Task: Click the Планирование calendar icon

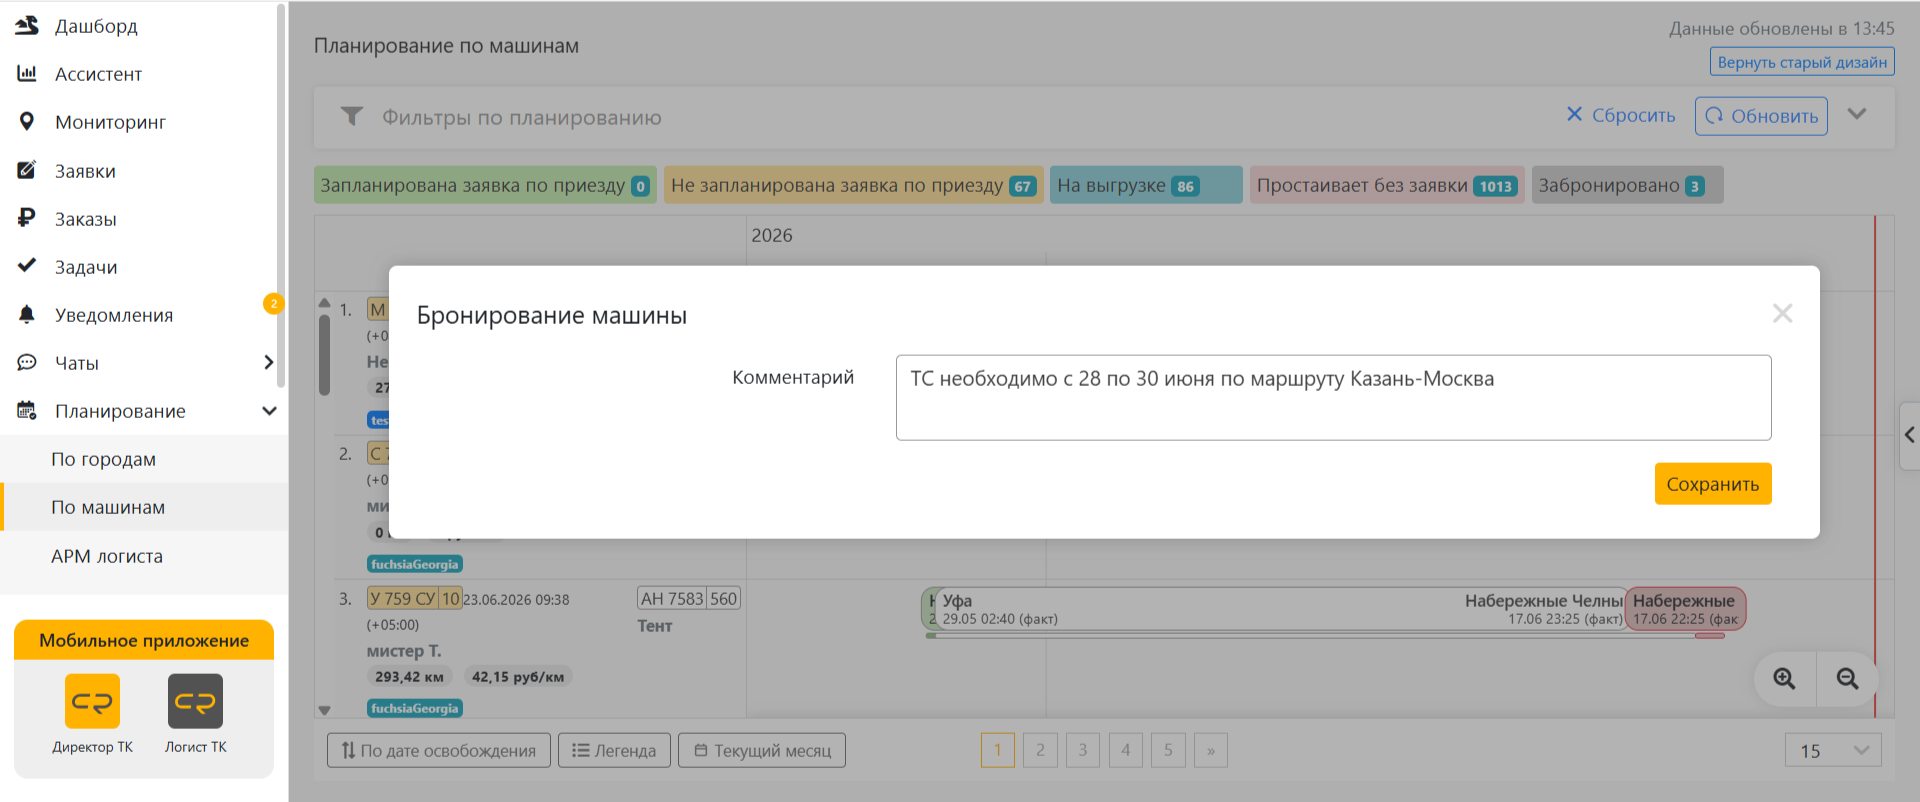Action: [x=27, y=410]
